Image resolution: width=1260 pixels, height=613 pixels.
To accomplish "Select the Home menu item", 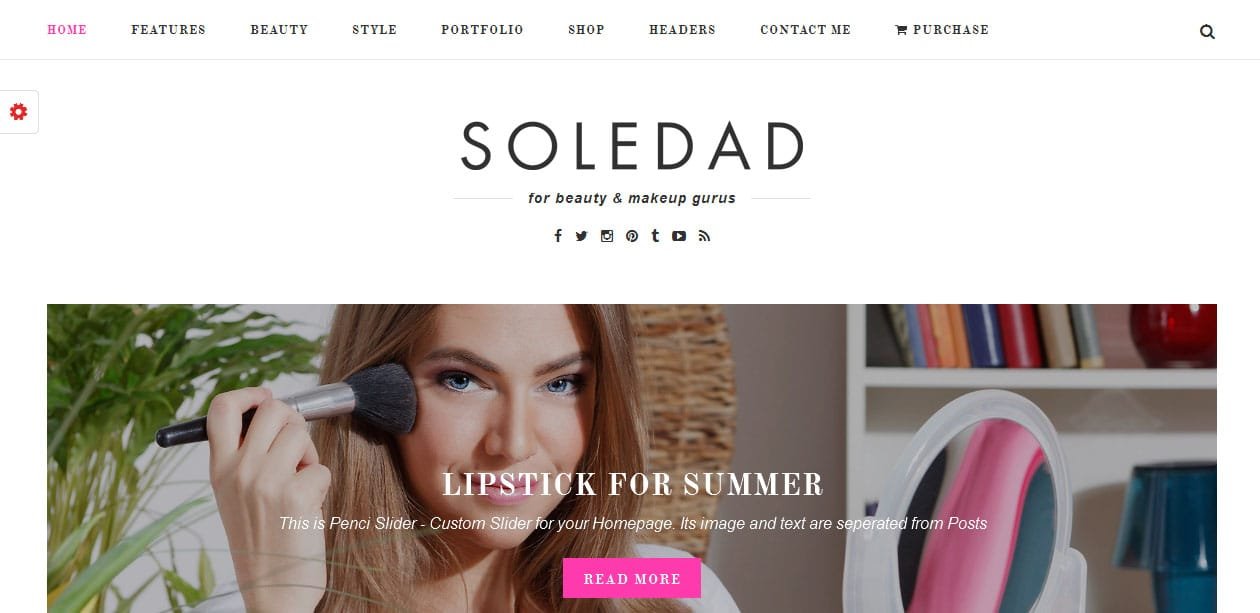I will point(67,30).
